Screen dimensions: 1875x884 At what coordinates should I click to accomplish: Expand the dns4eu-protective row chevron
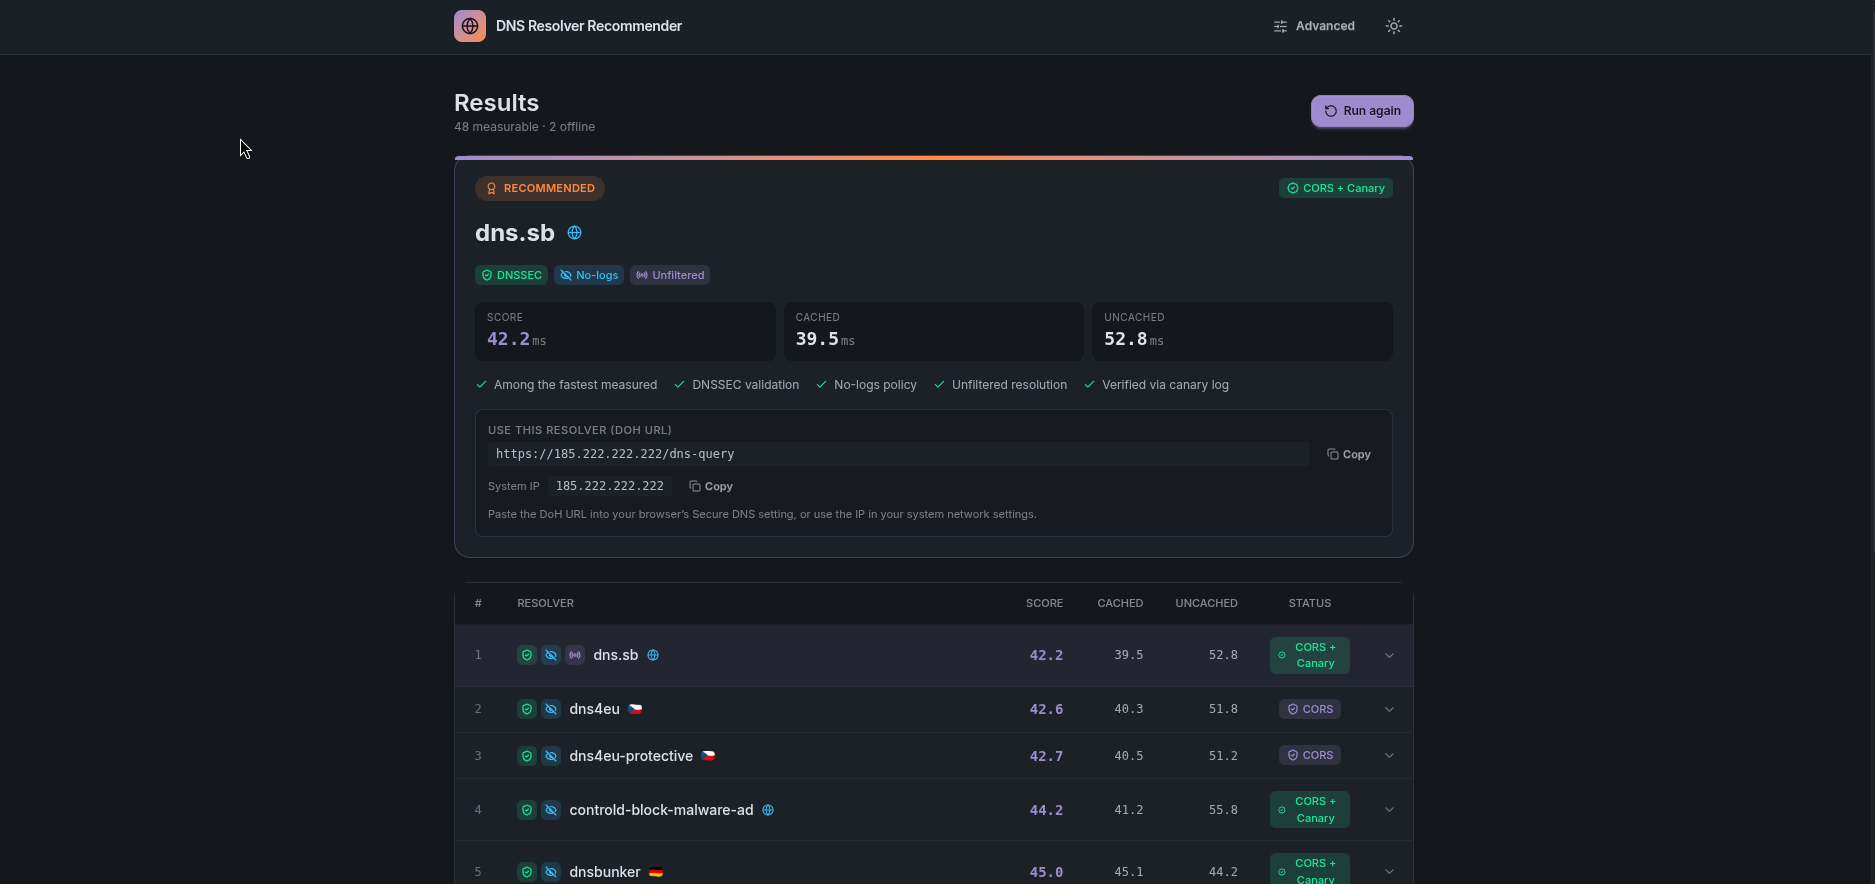1389,756
